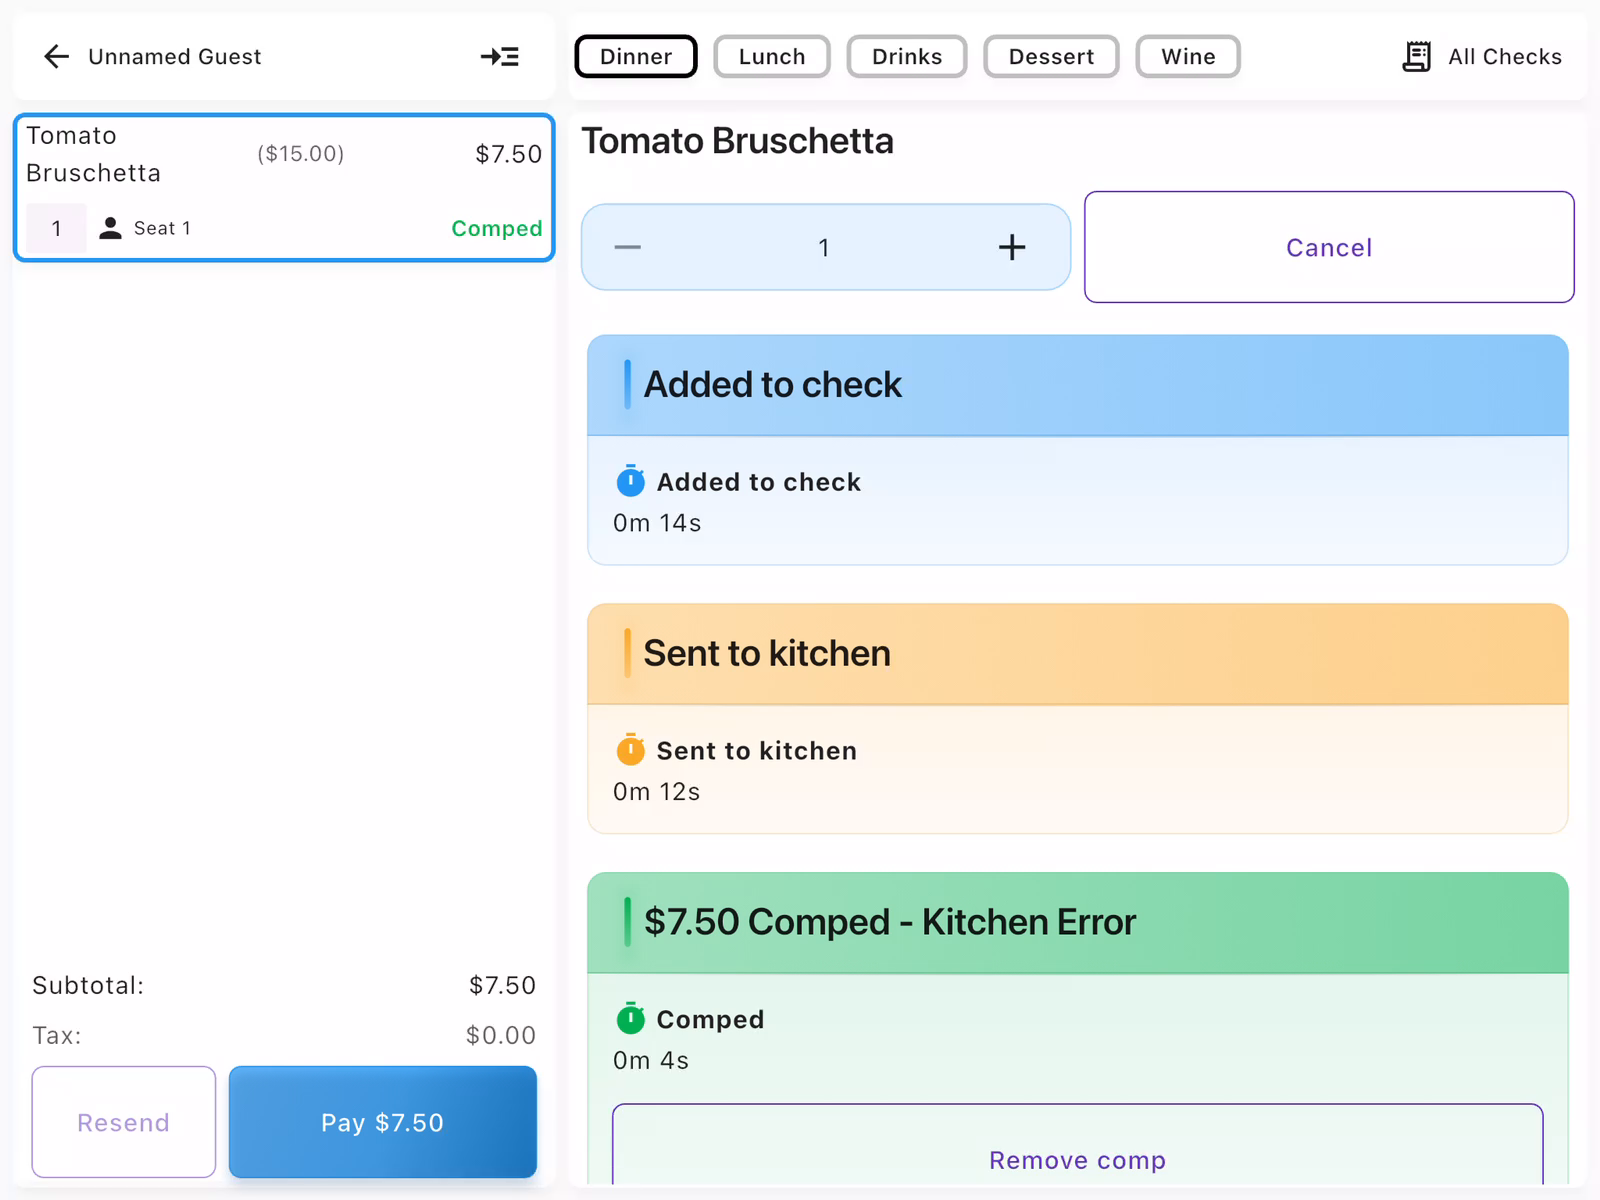The image size is (1600, 1200).
Task: Click the Resend button
Action: (x=124, y=1122)
